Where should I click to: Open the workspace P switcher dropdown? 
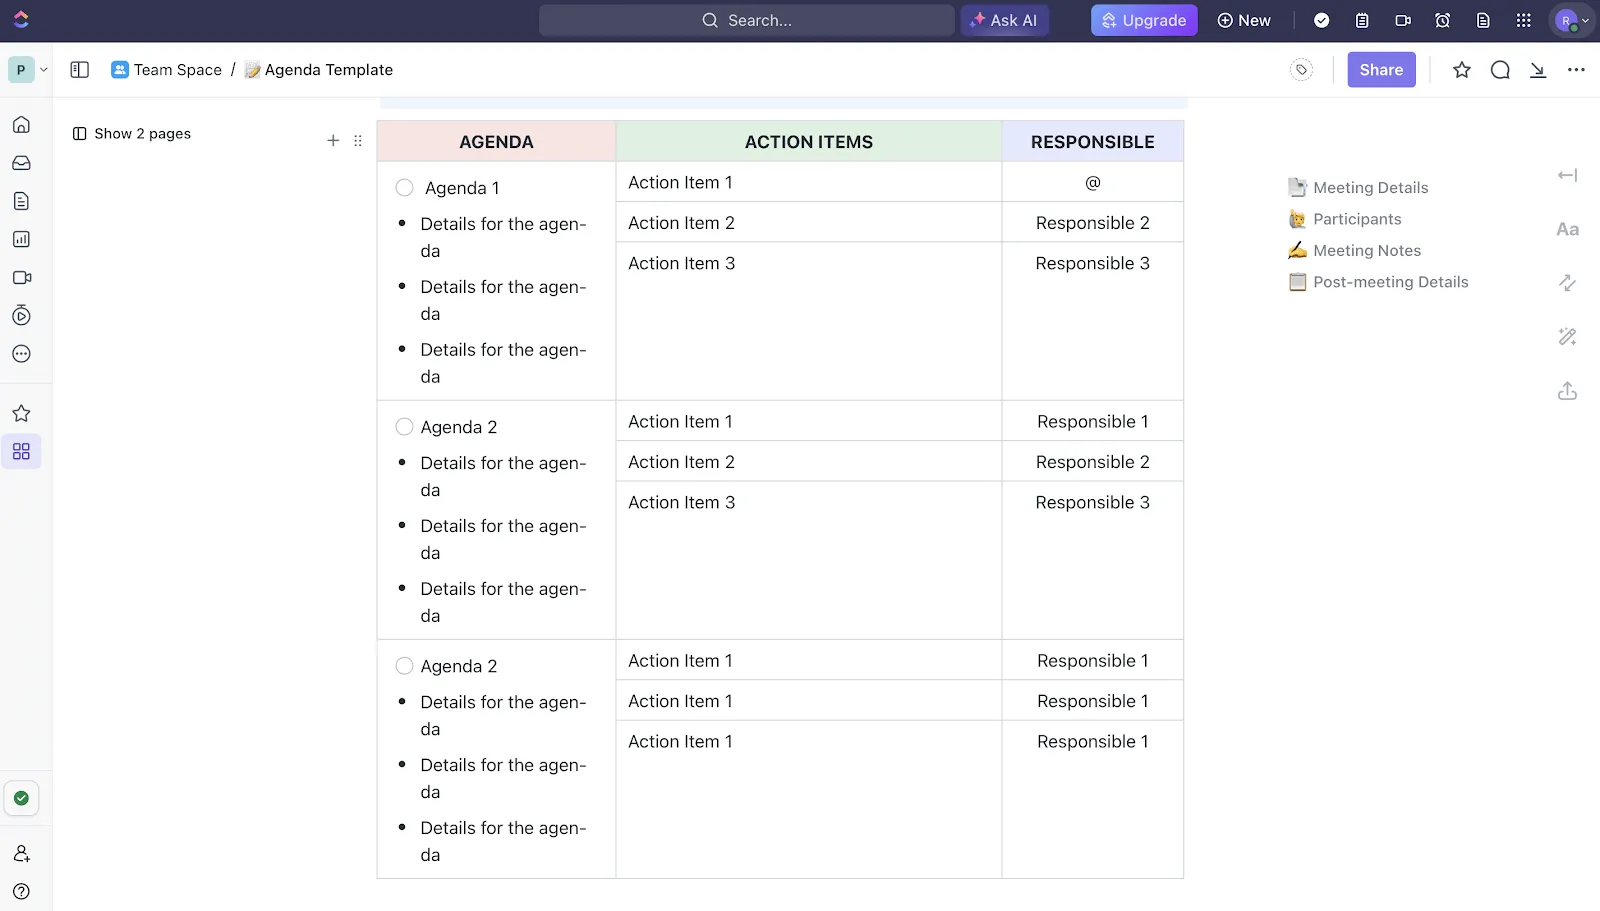pyautogui.click(x=28, y=70)
